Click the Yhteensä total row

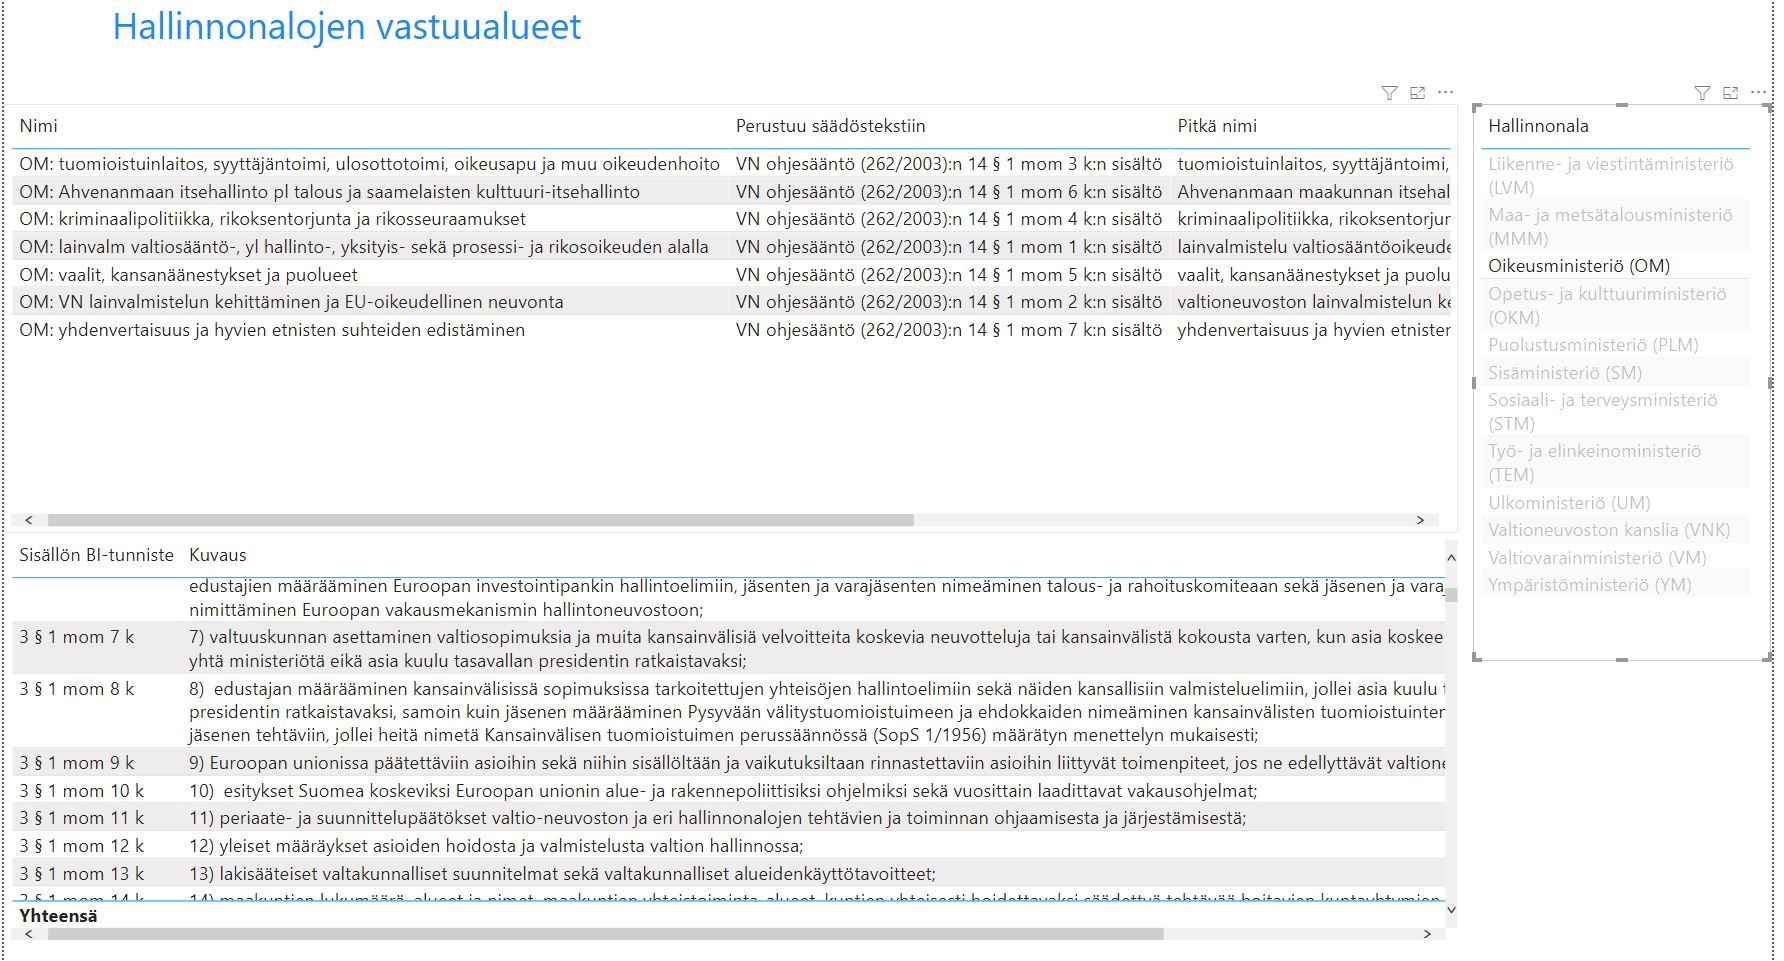click(x=728, y=915)
